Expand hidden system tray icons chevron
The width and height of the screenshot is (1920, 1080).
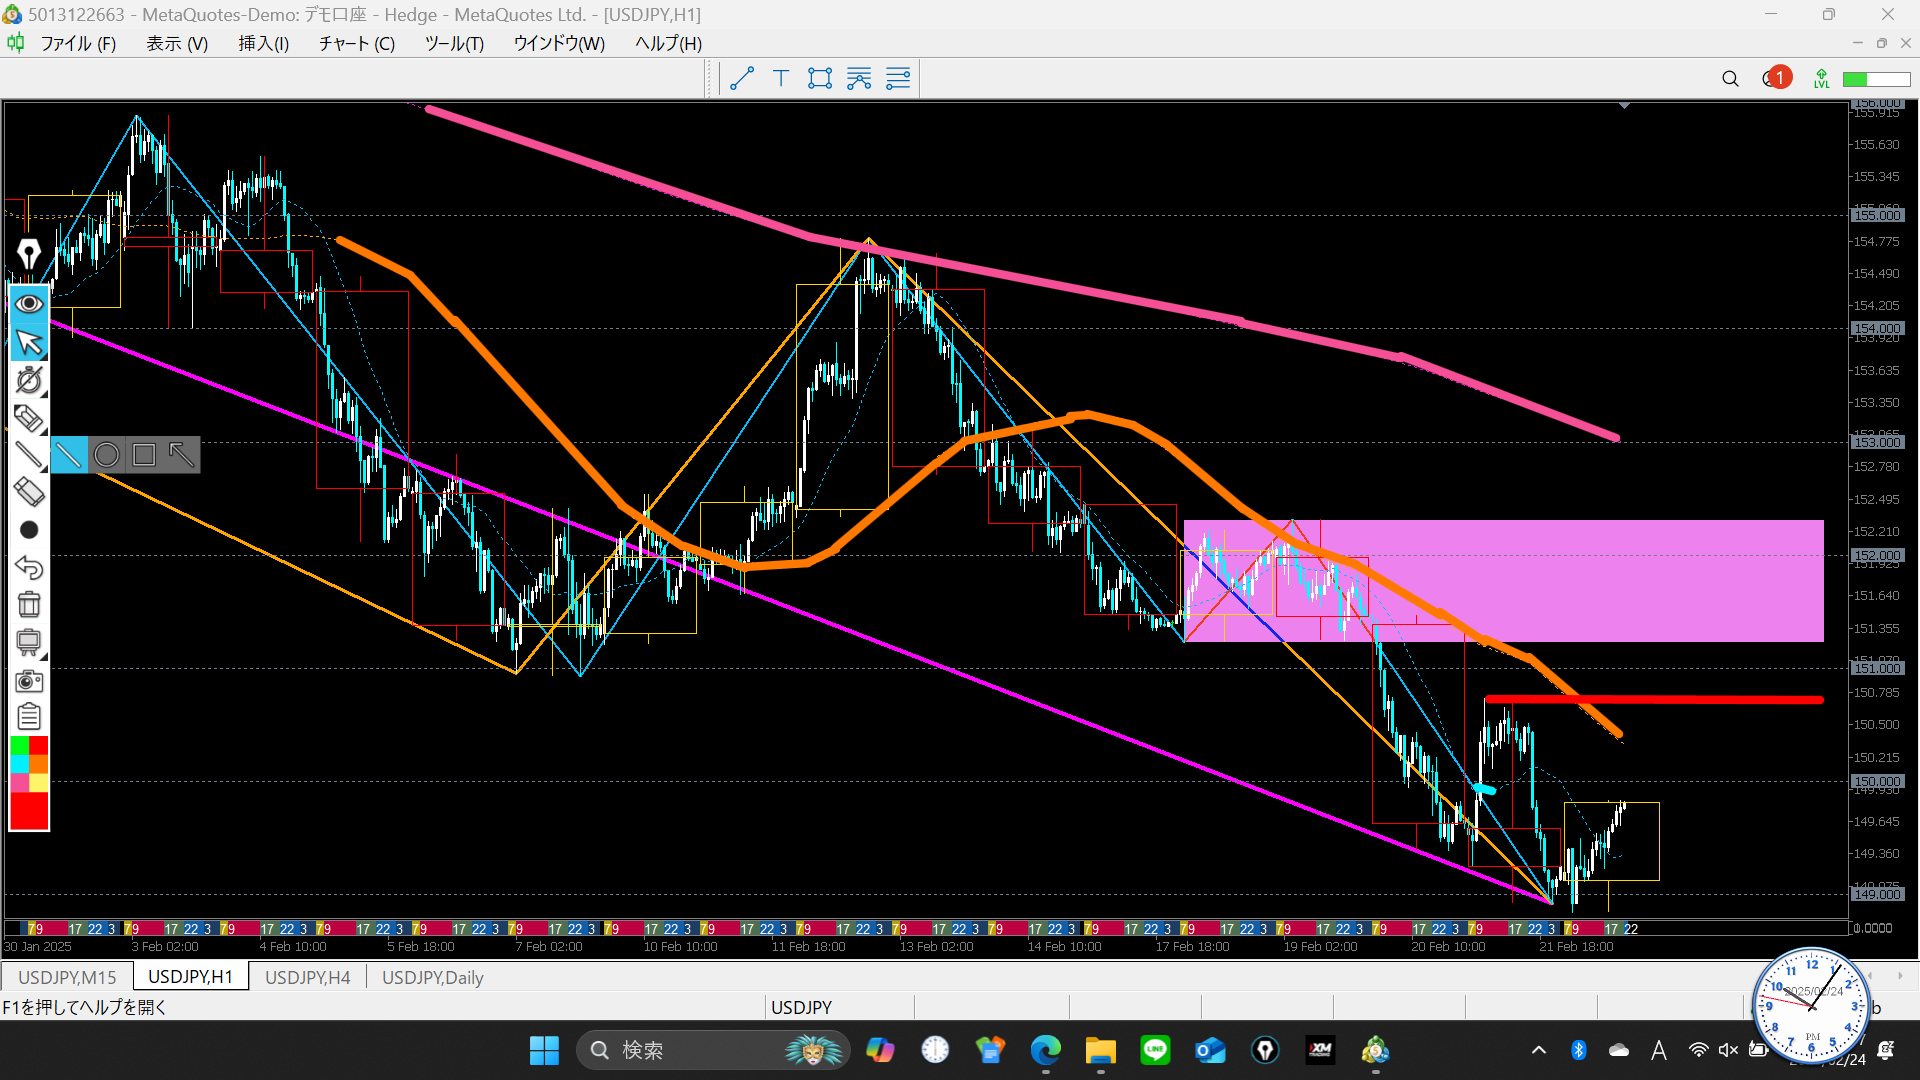coord(1538,1050)
